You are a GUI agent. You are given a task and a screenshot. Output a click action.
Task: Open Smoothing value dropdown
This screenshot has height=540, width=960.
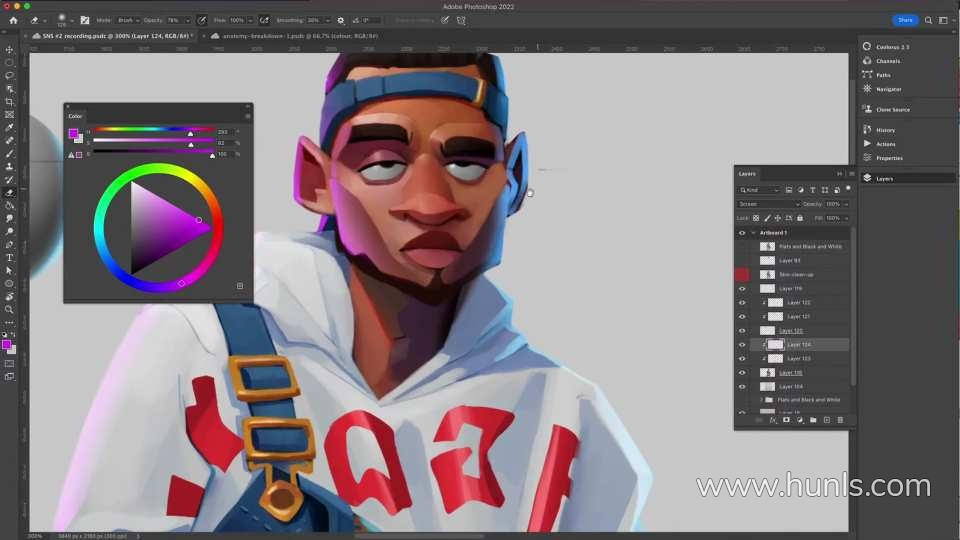328,20
